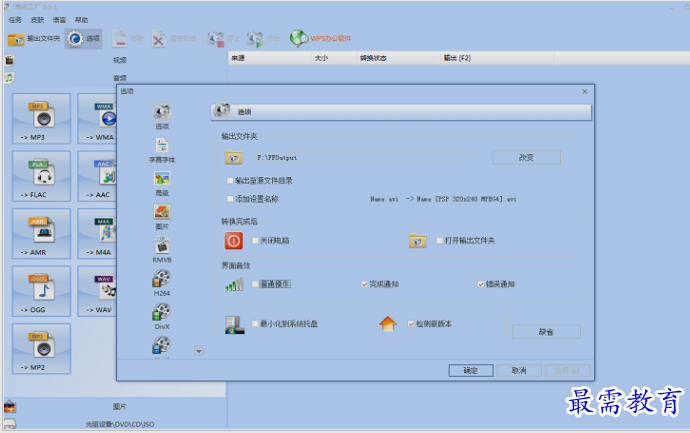Click the 大小 column header
690x433 pixels.
333,58
